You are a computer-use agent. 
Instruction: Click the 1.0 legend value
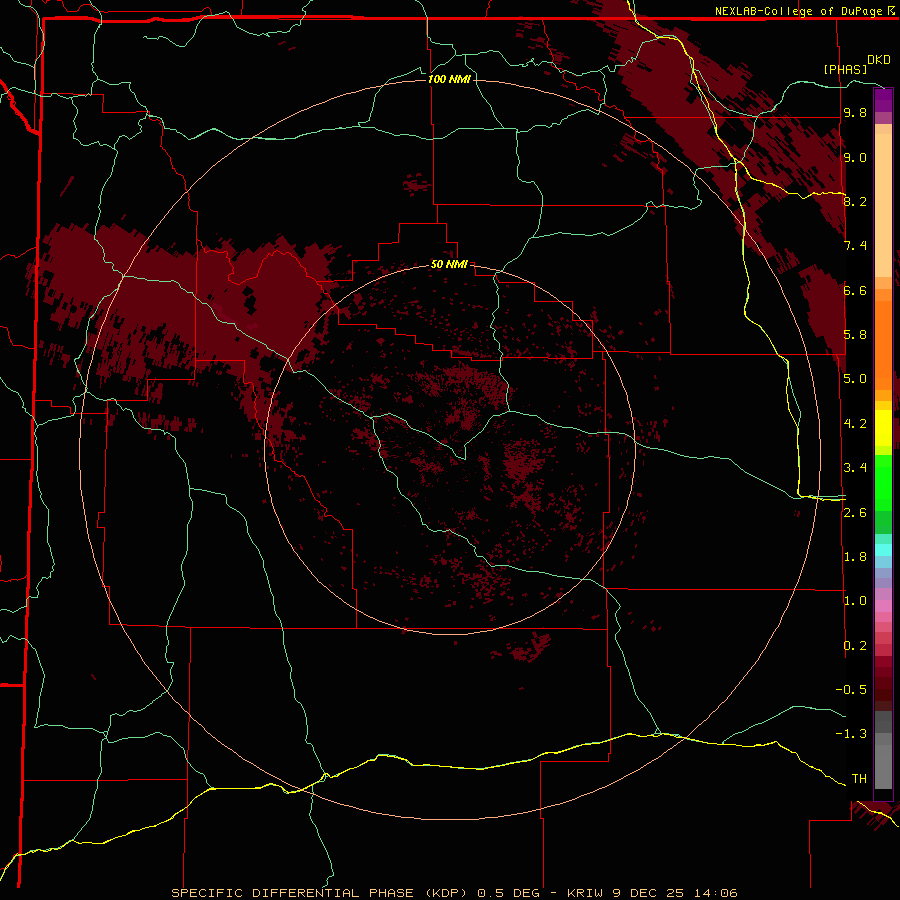tap(855, 601)
